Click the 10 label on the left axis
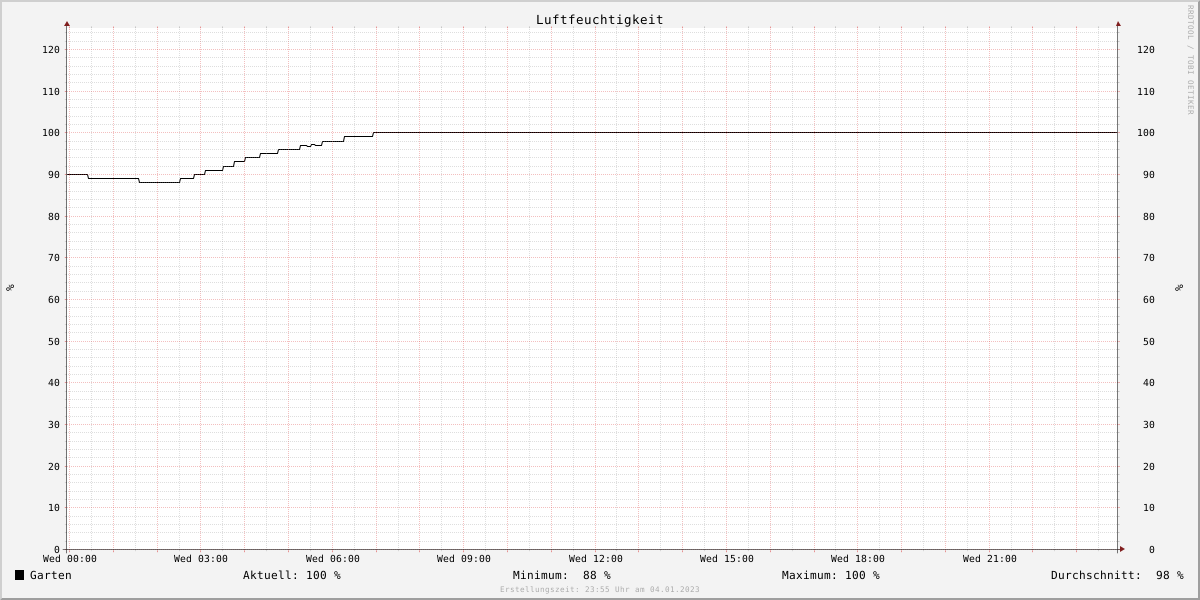Screen dimensions: 1200x600 (54, 508)
